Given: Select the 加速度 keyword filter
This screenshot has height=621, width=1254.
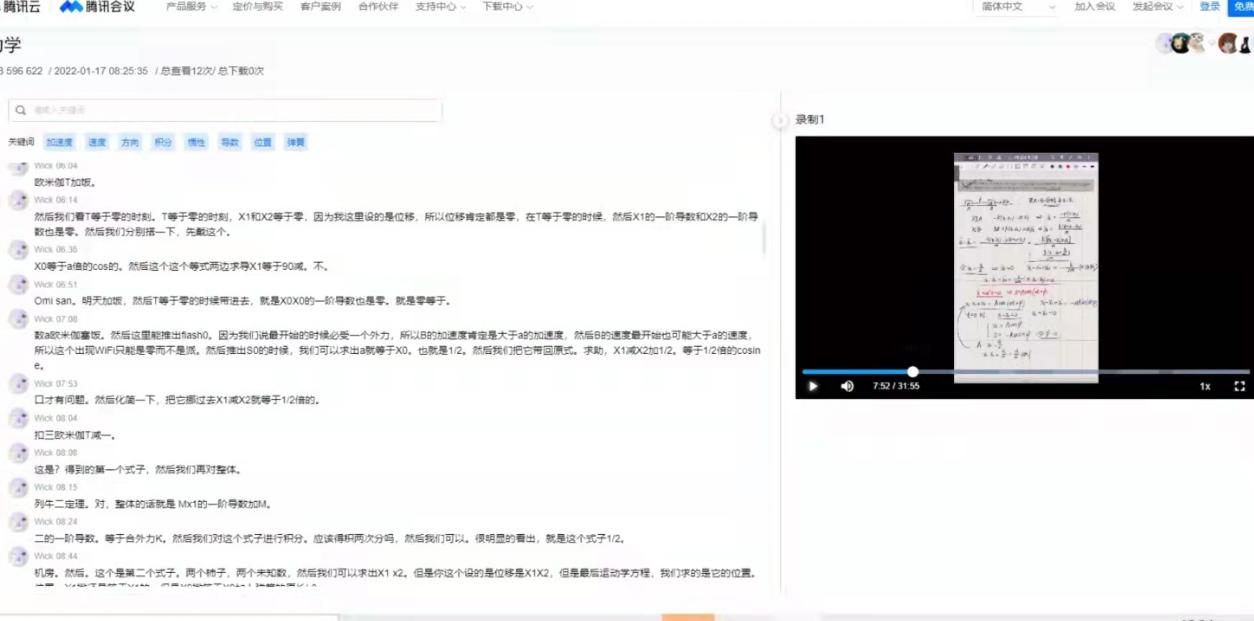Looking at the screenshot, I should pyautogui.click(x=59, y=142).
